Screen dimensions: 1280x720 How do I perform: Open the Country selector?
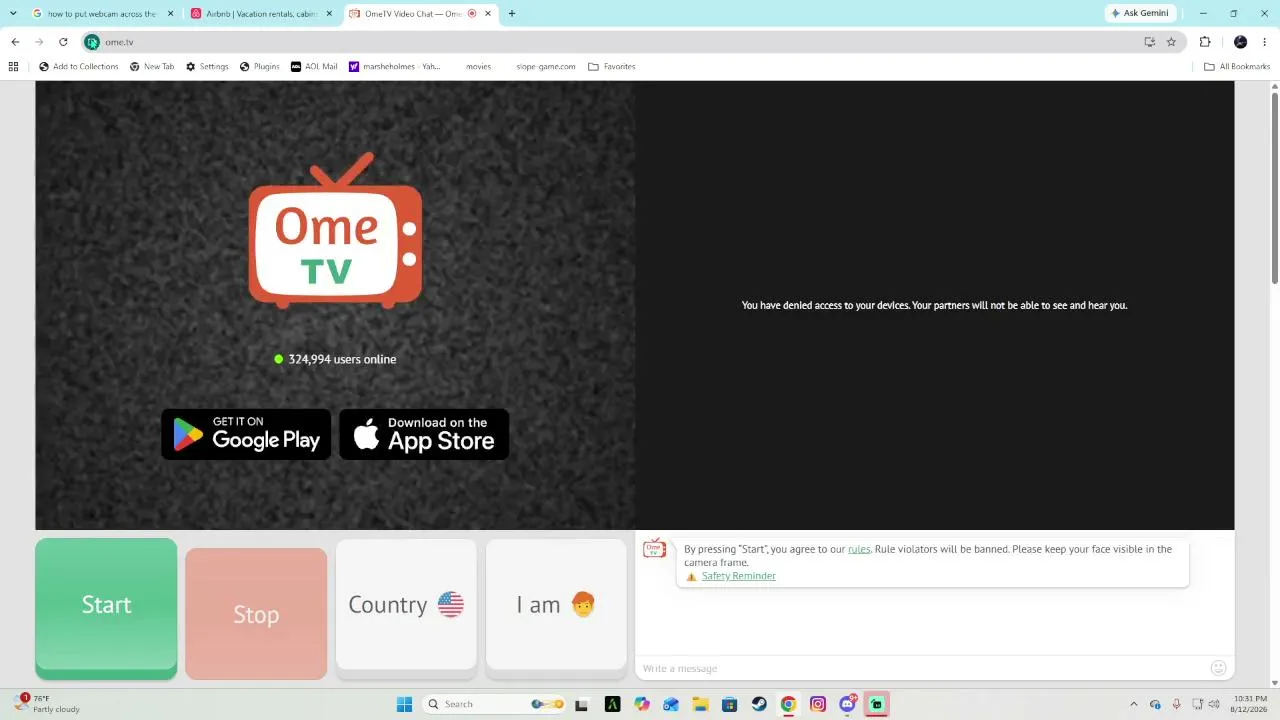pos(406,605)
